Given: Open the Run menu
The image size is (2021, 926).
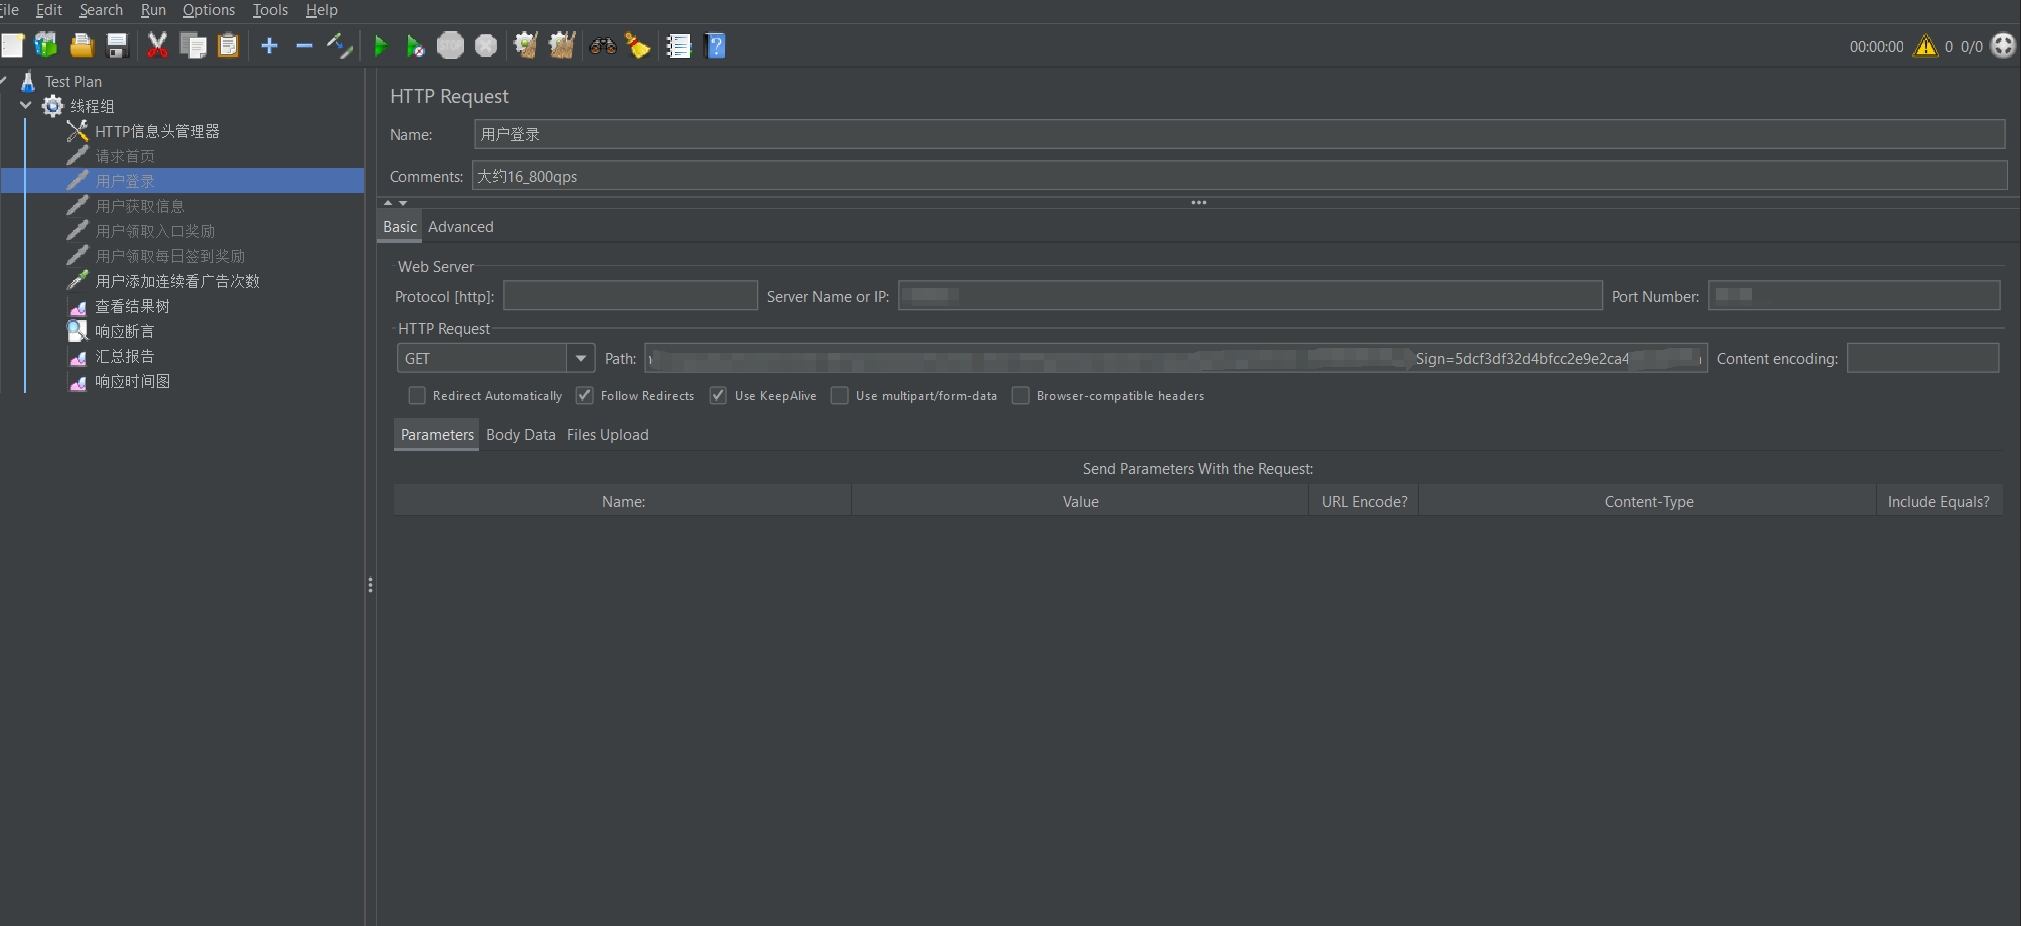Looking at the screenshot, I should (153, 10).
